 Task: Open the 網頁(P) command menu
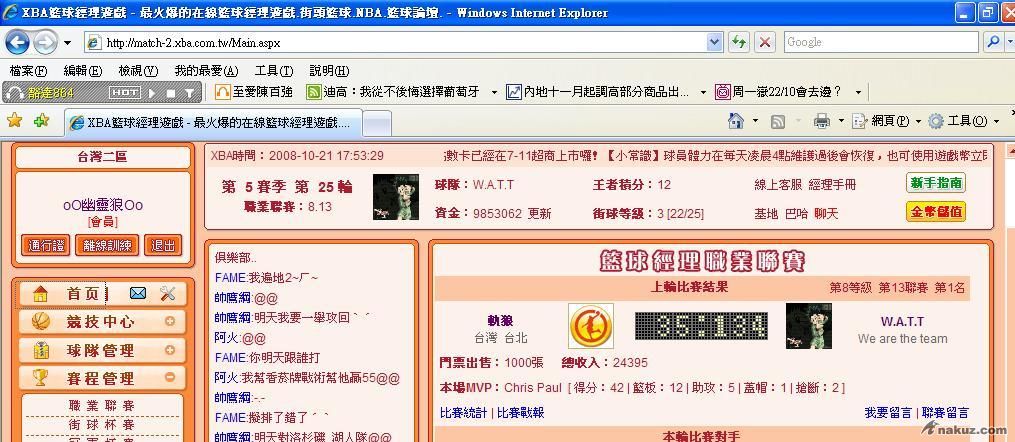tap(886, 121)
